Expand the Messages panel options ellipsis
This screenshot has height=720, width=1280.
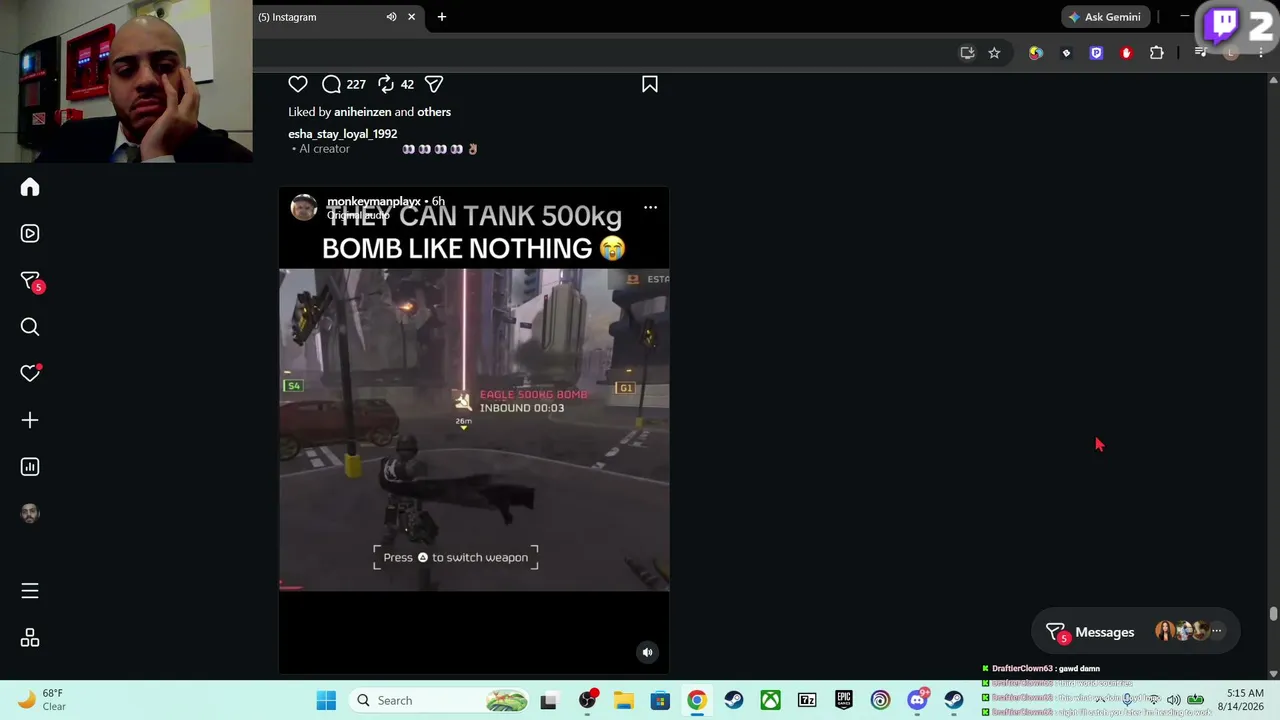tap(1216, 631)
